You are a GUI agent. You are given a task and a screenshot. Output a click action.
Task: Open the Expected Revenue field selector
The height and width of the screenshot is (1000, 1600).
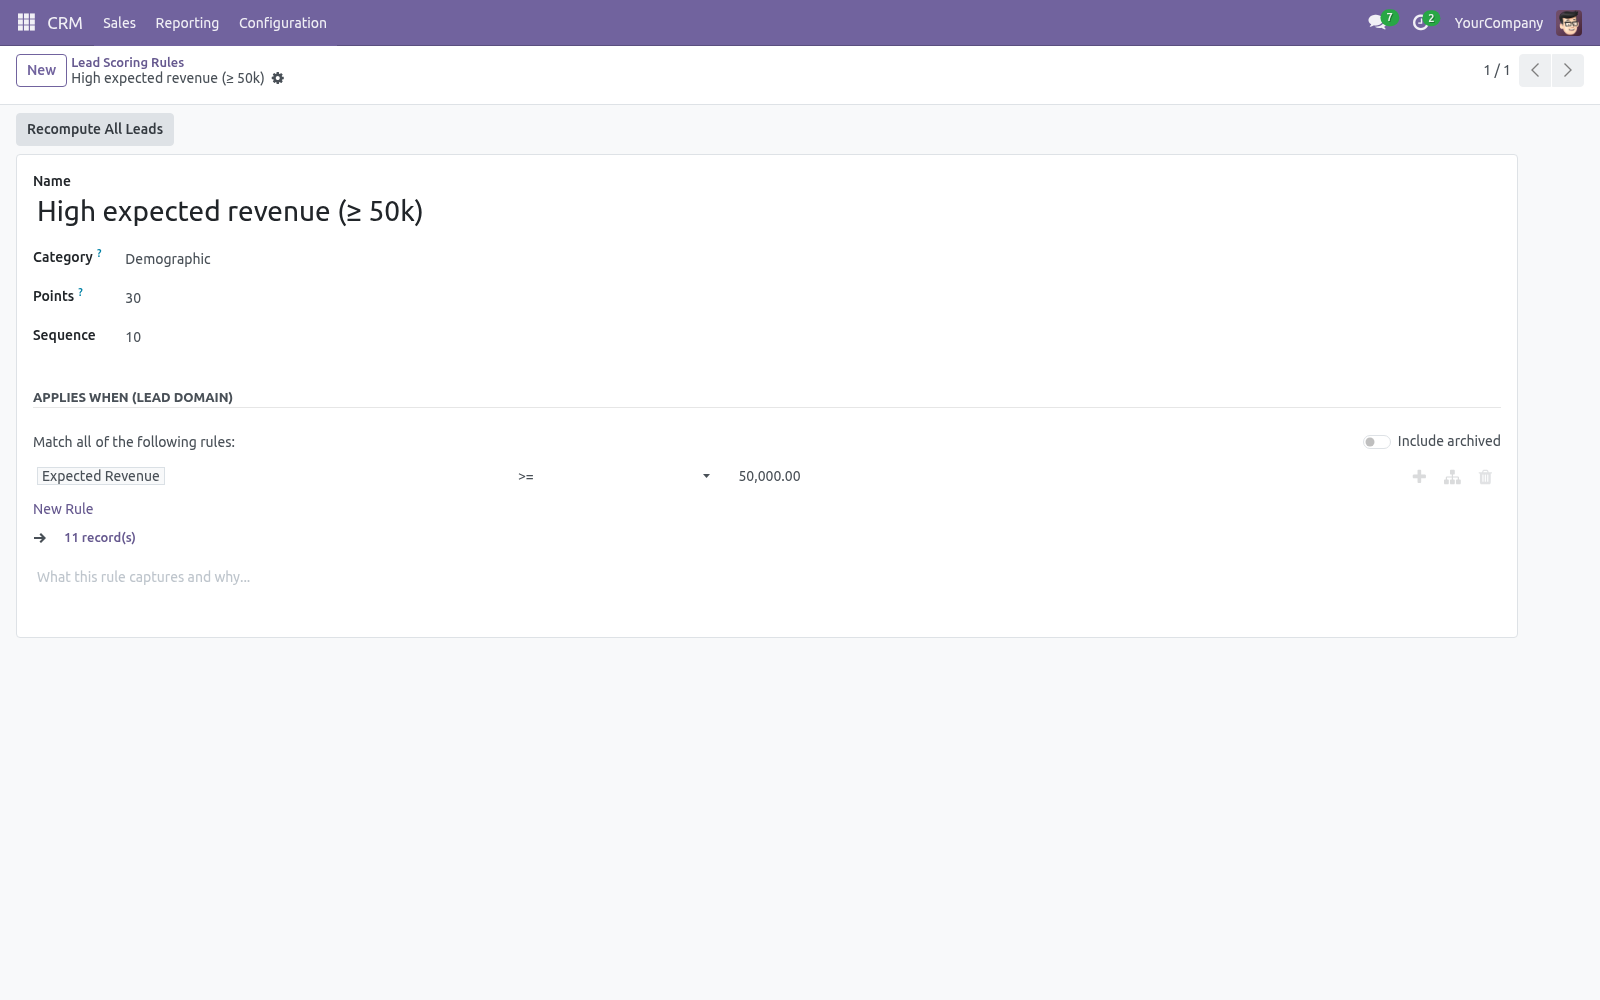click(x=101, y=476)
